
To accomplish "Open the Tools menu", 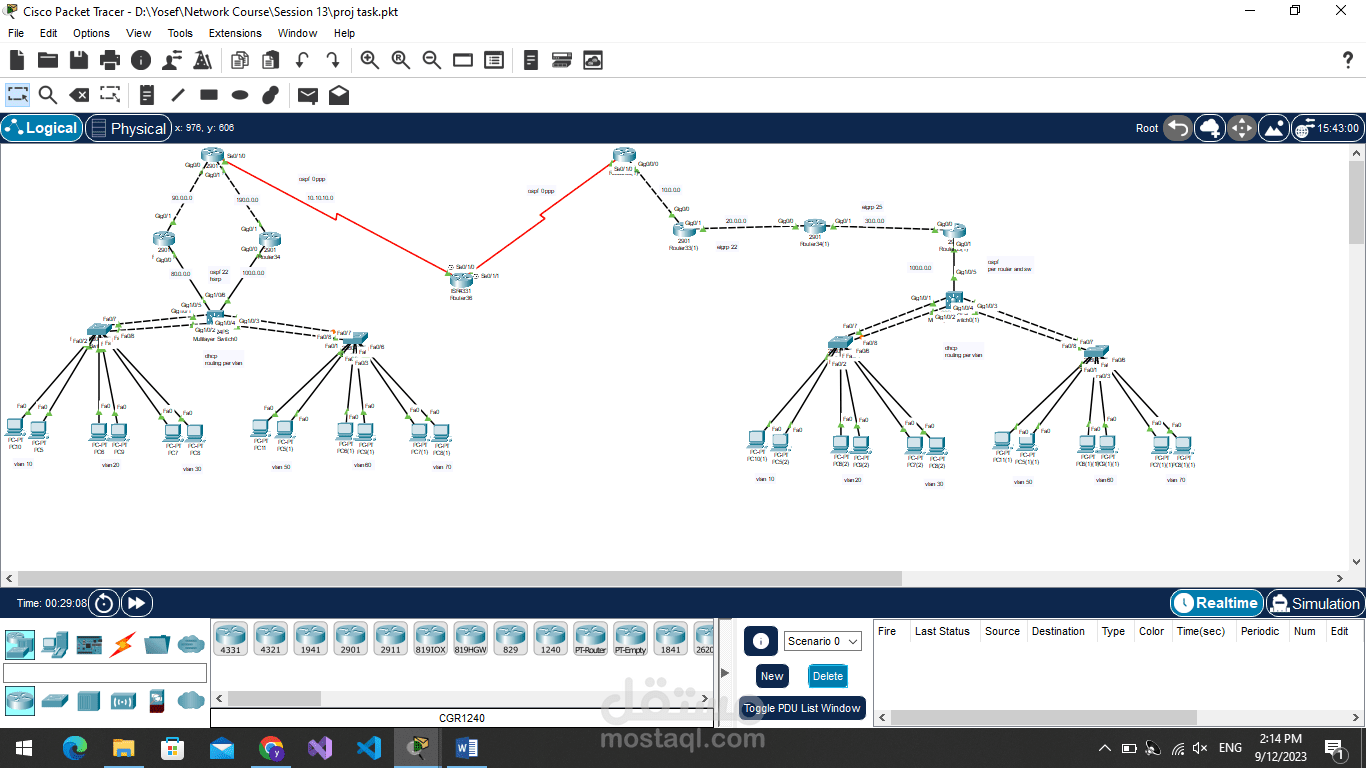I will tap(180, 33).
